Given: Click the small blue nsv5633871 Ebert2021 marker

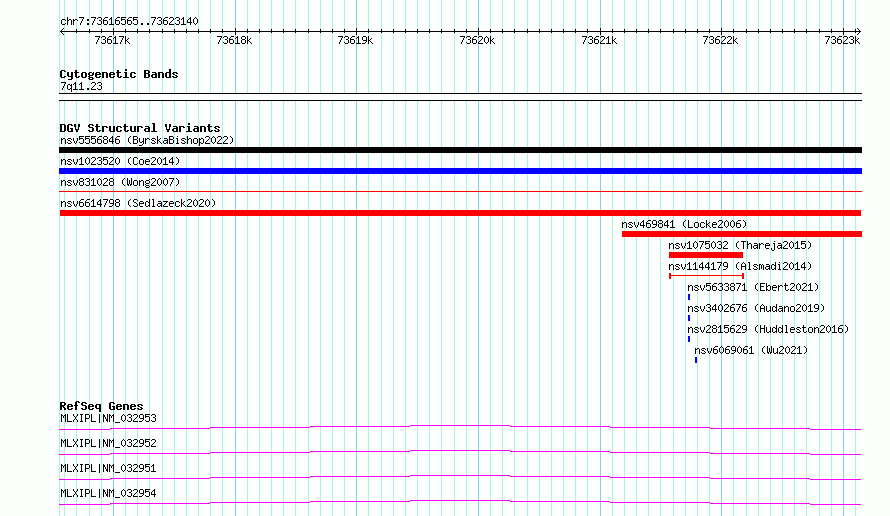Looking at the screenshot, I should [x=689, y=297].
